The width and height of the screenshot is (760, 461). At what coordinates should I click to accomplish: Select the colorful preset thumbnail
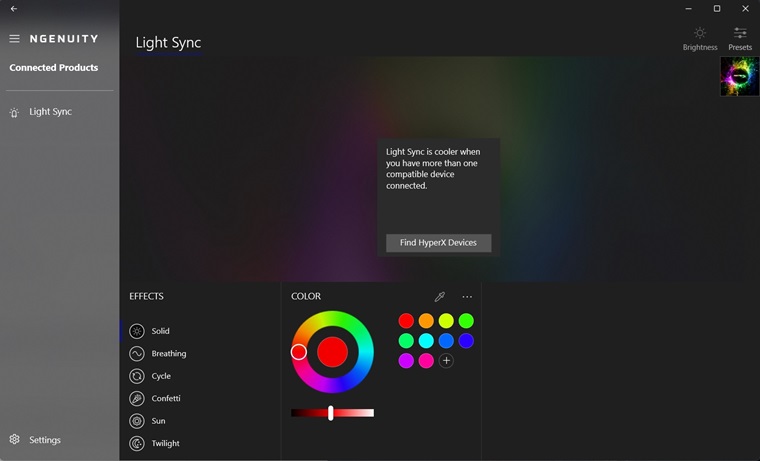point(740,76)
